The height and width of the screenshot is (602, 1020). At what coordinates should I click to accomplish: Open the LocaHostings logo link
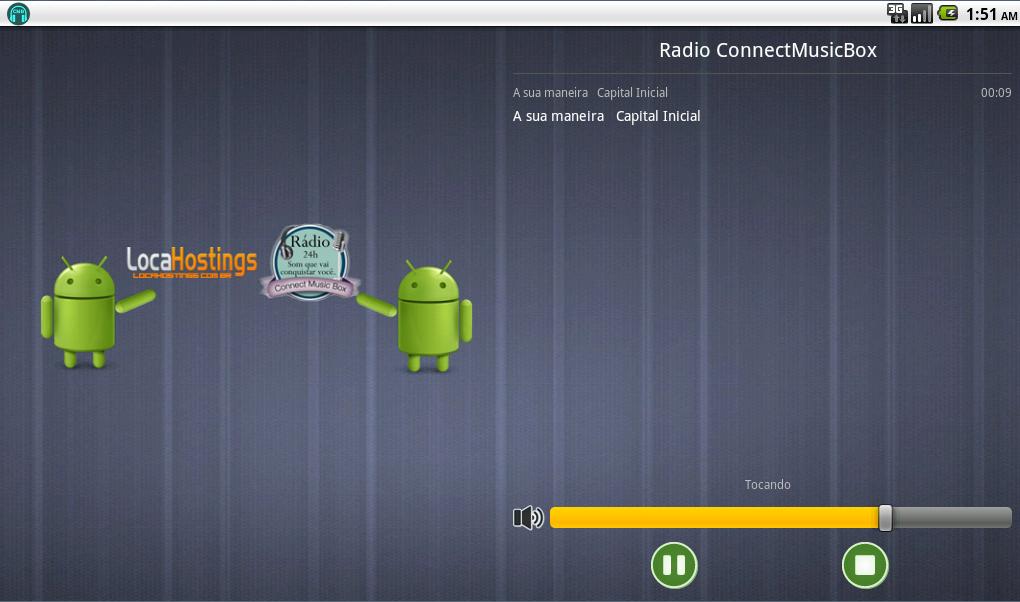click(192, 262)
